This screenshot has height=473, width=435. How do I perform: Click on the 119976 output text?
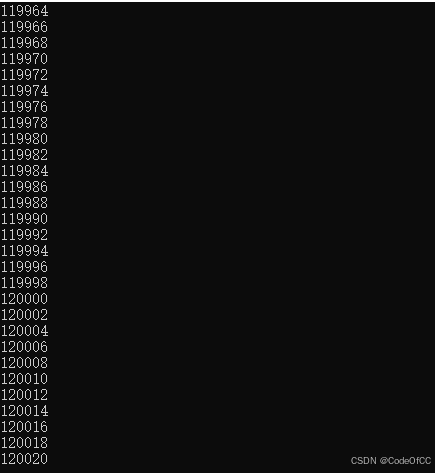click(x=25, y=107)
